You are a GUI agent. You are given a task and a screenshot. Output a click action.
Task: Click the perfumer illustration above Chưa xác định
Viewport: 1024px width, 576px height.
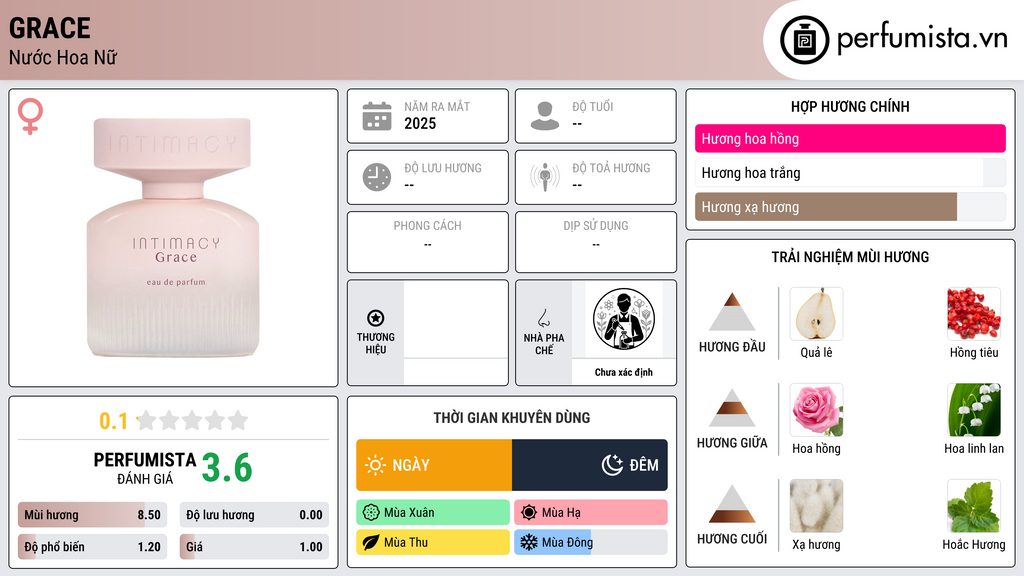pyautogui.click(x=624, y=319)
